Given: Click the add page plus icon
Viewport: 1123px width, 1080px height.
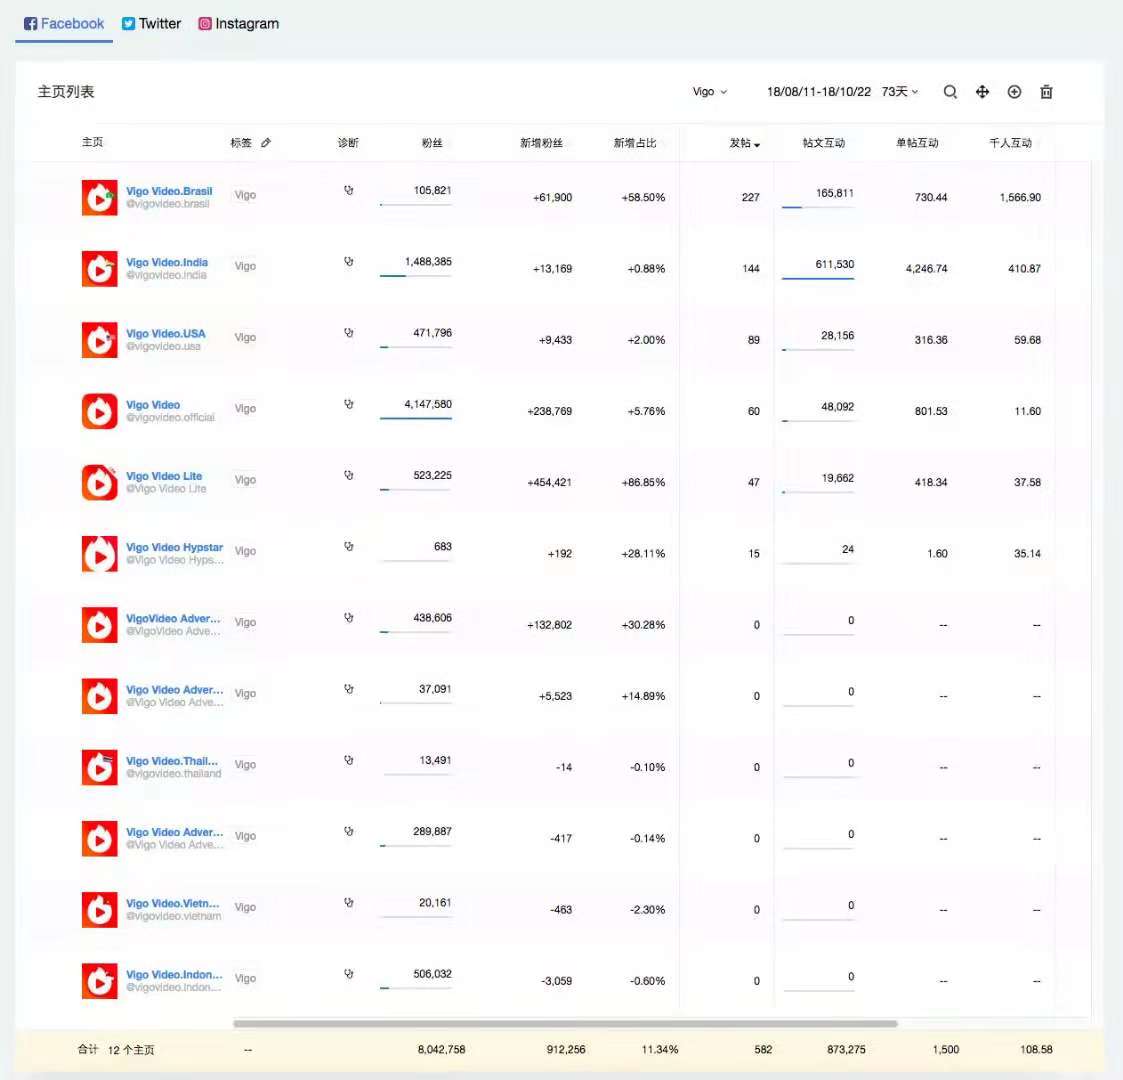Looking at the screenshot, I should tap(1014, 92).
